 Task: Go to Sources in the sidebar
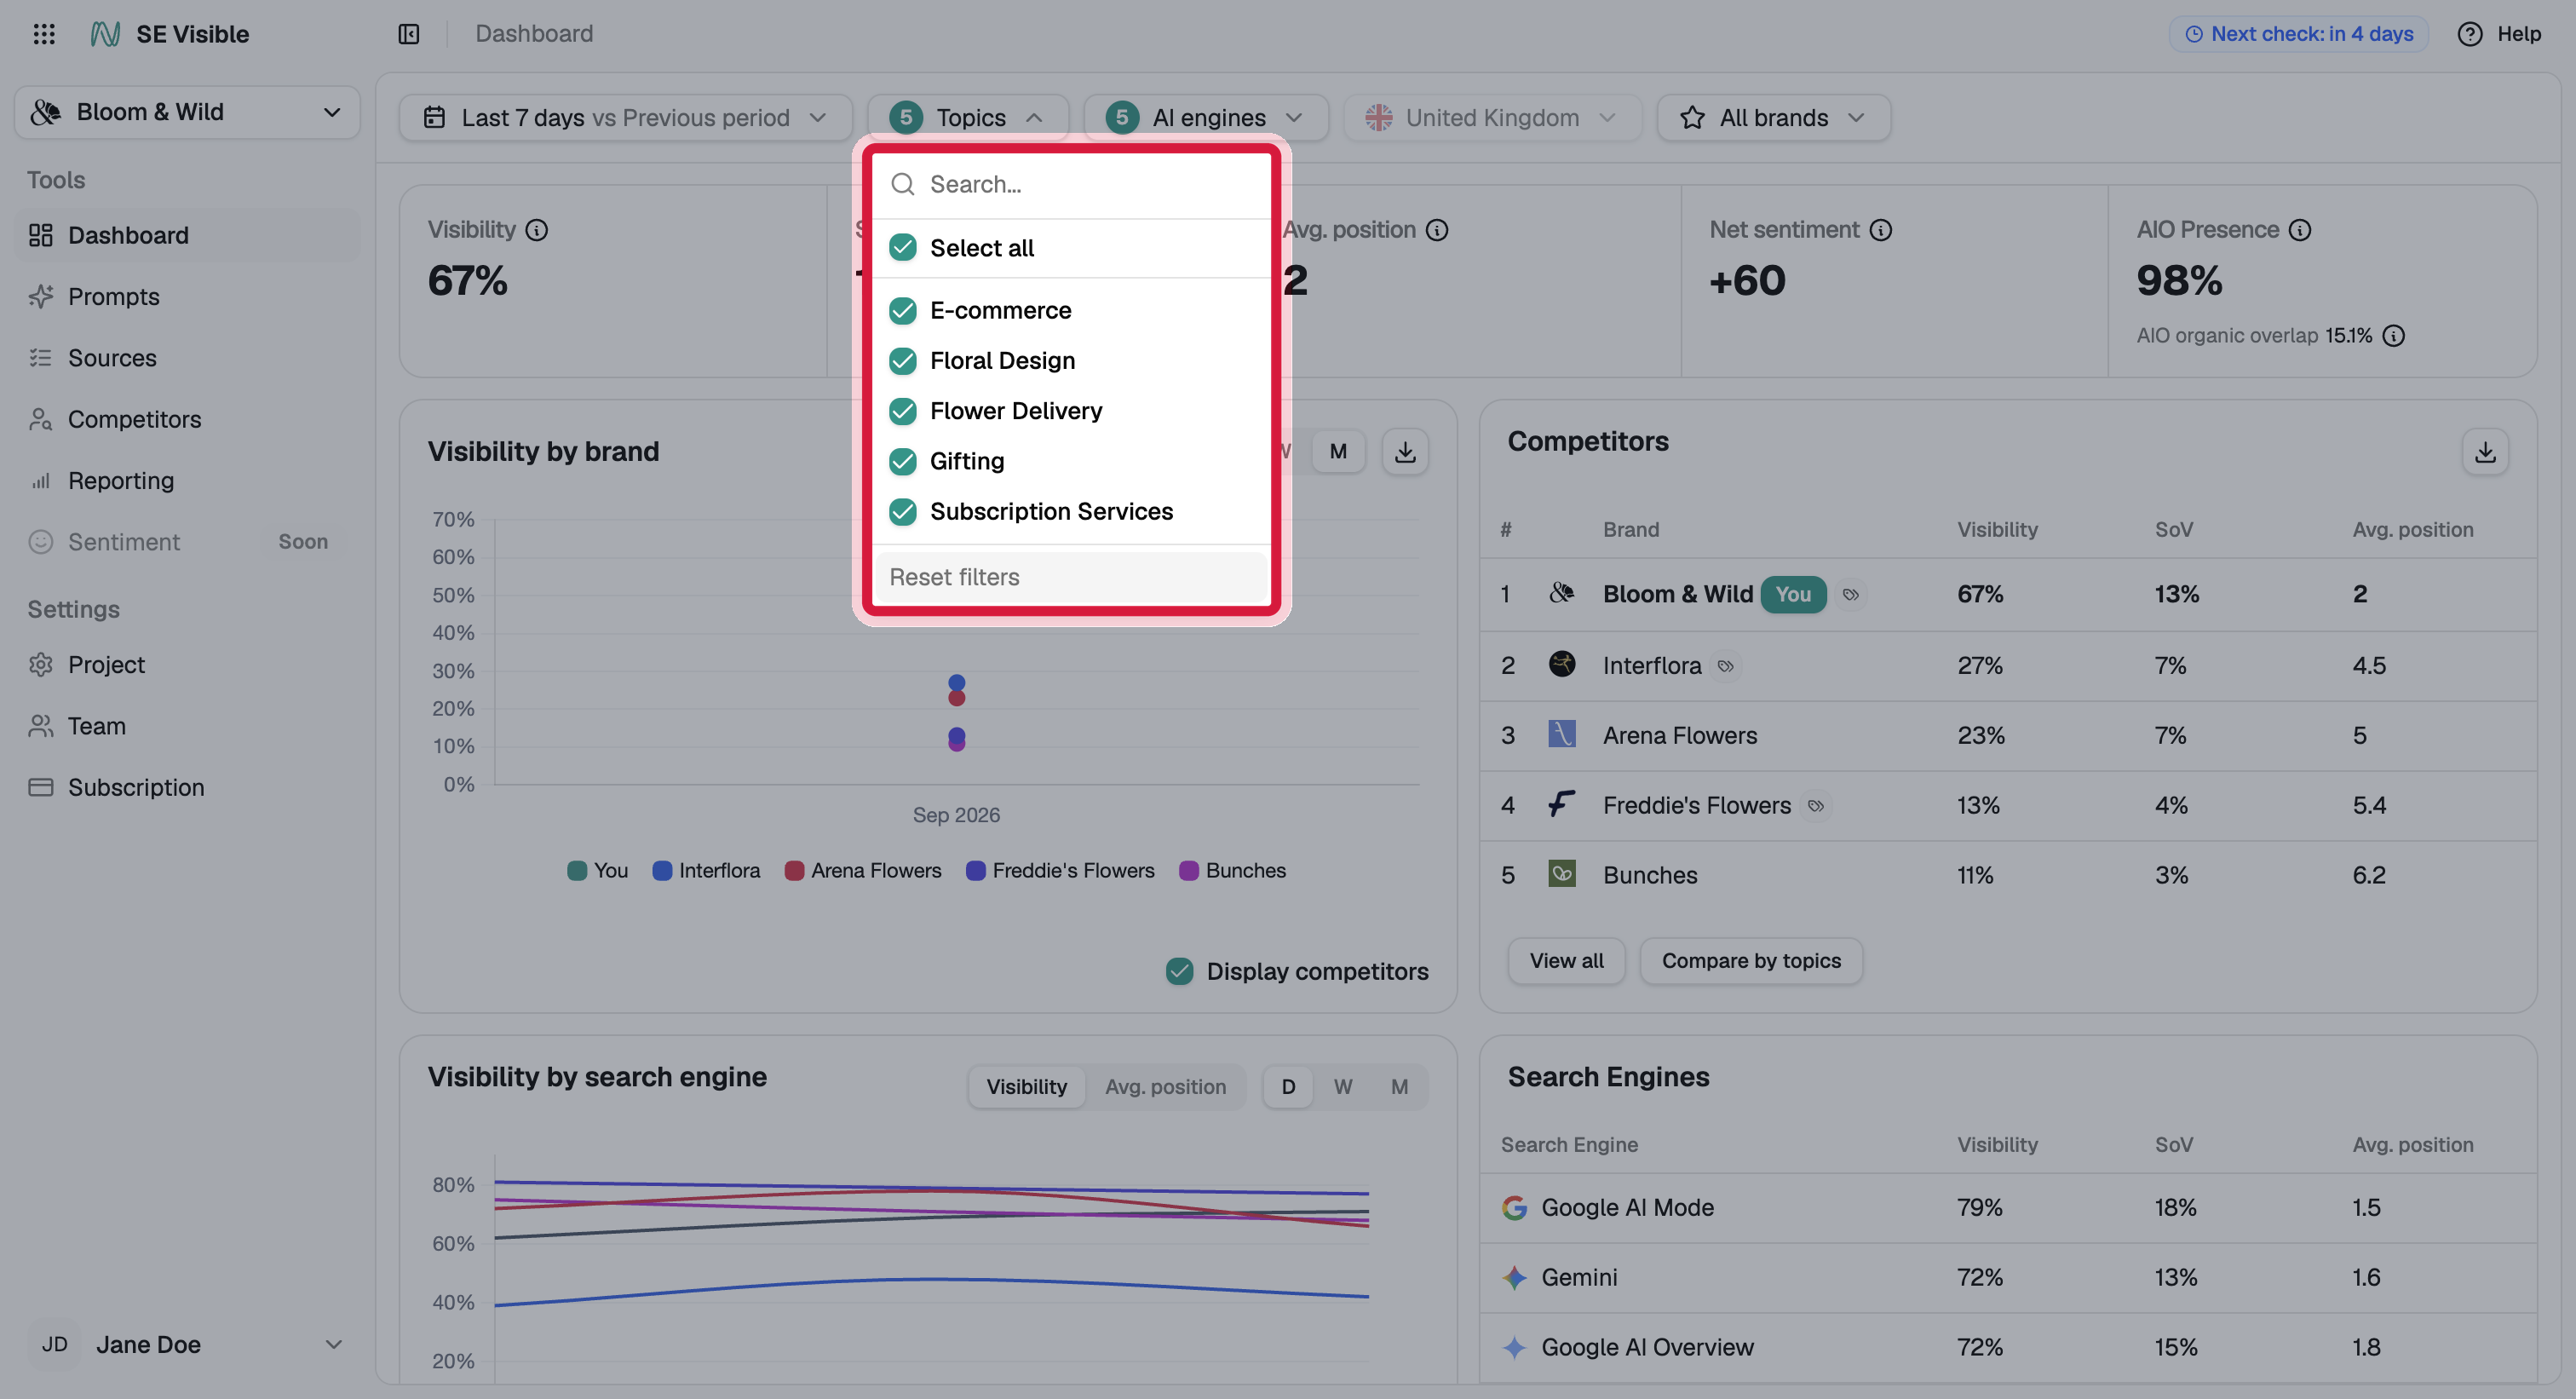[x=187, y=358]
